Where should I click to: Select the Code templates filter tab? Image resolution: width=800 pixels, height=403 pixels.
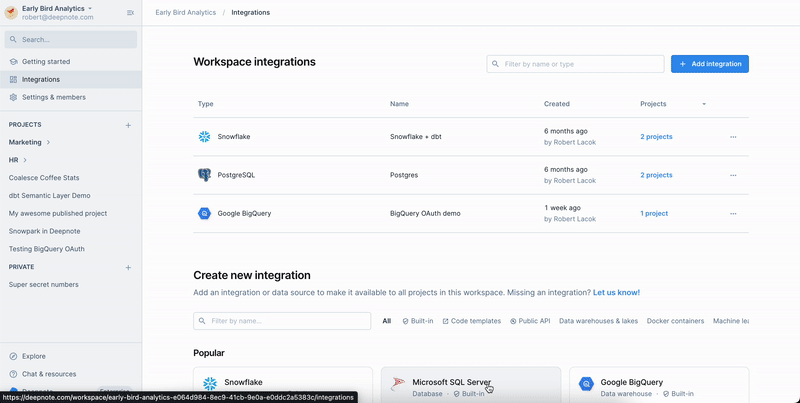tap(472, 321)
